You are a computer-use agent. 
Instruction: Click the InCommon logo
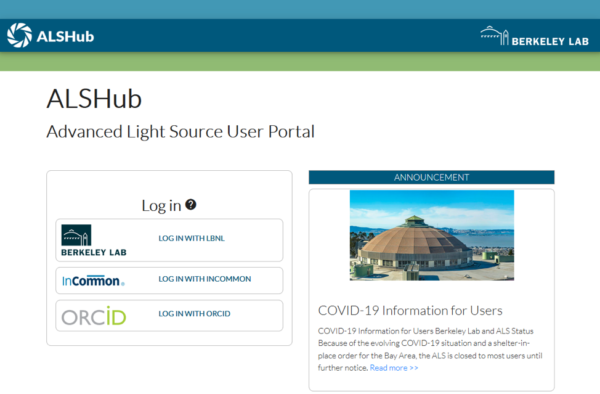coord(93,280)
